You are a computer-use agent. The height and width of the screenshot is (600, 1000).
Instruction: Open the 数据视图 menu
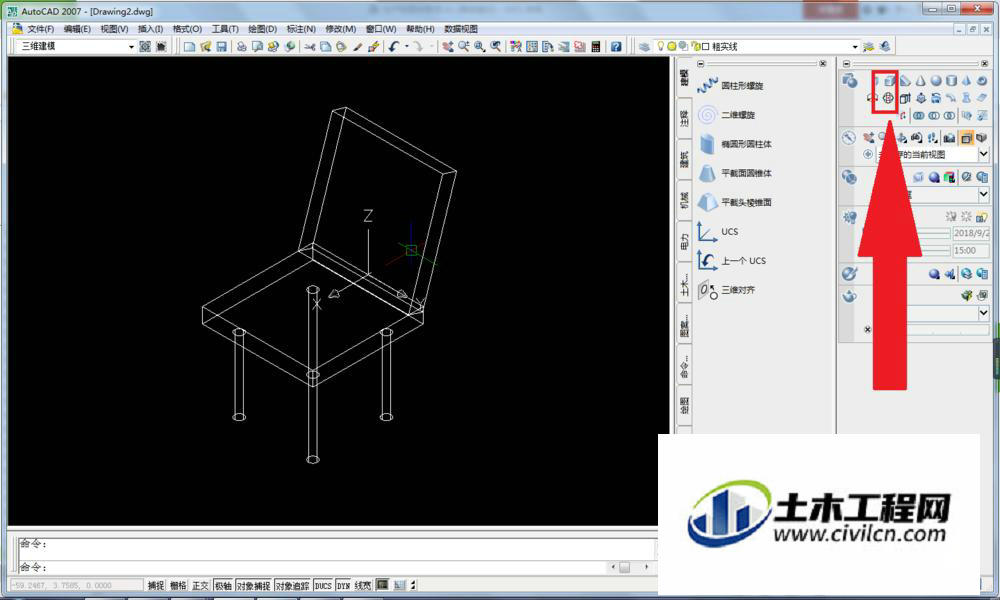click(461, 29)
